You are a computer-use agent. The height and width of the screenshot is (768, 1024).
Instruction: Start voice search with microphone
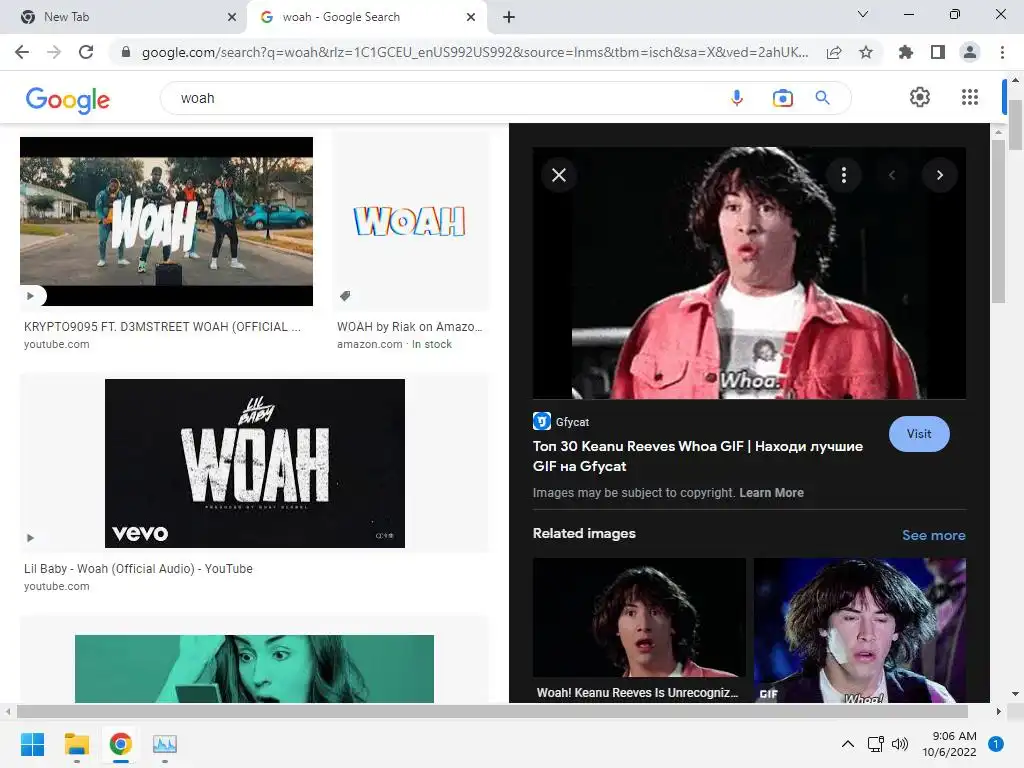point(737,98)
